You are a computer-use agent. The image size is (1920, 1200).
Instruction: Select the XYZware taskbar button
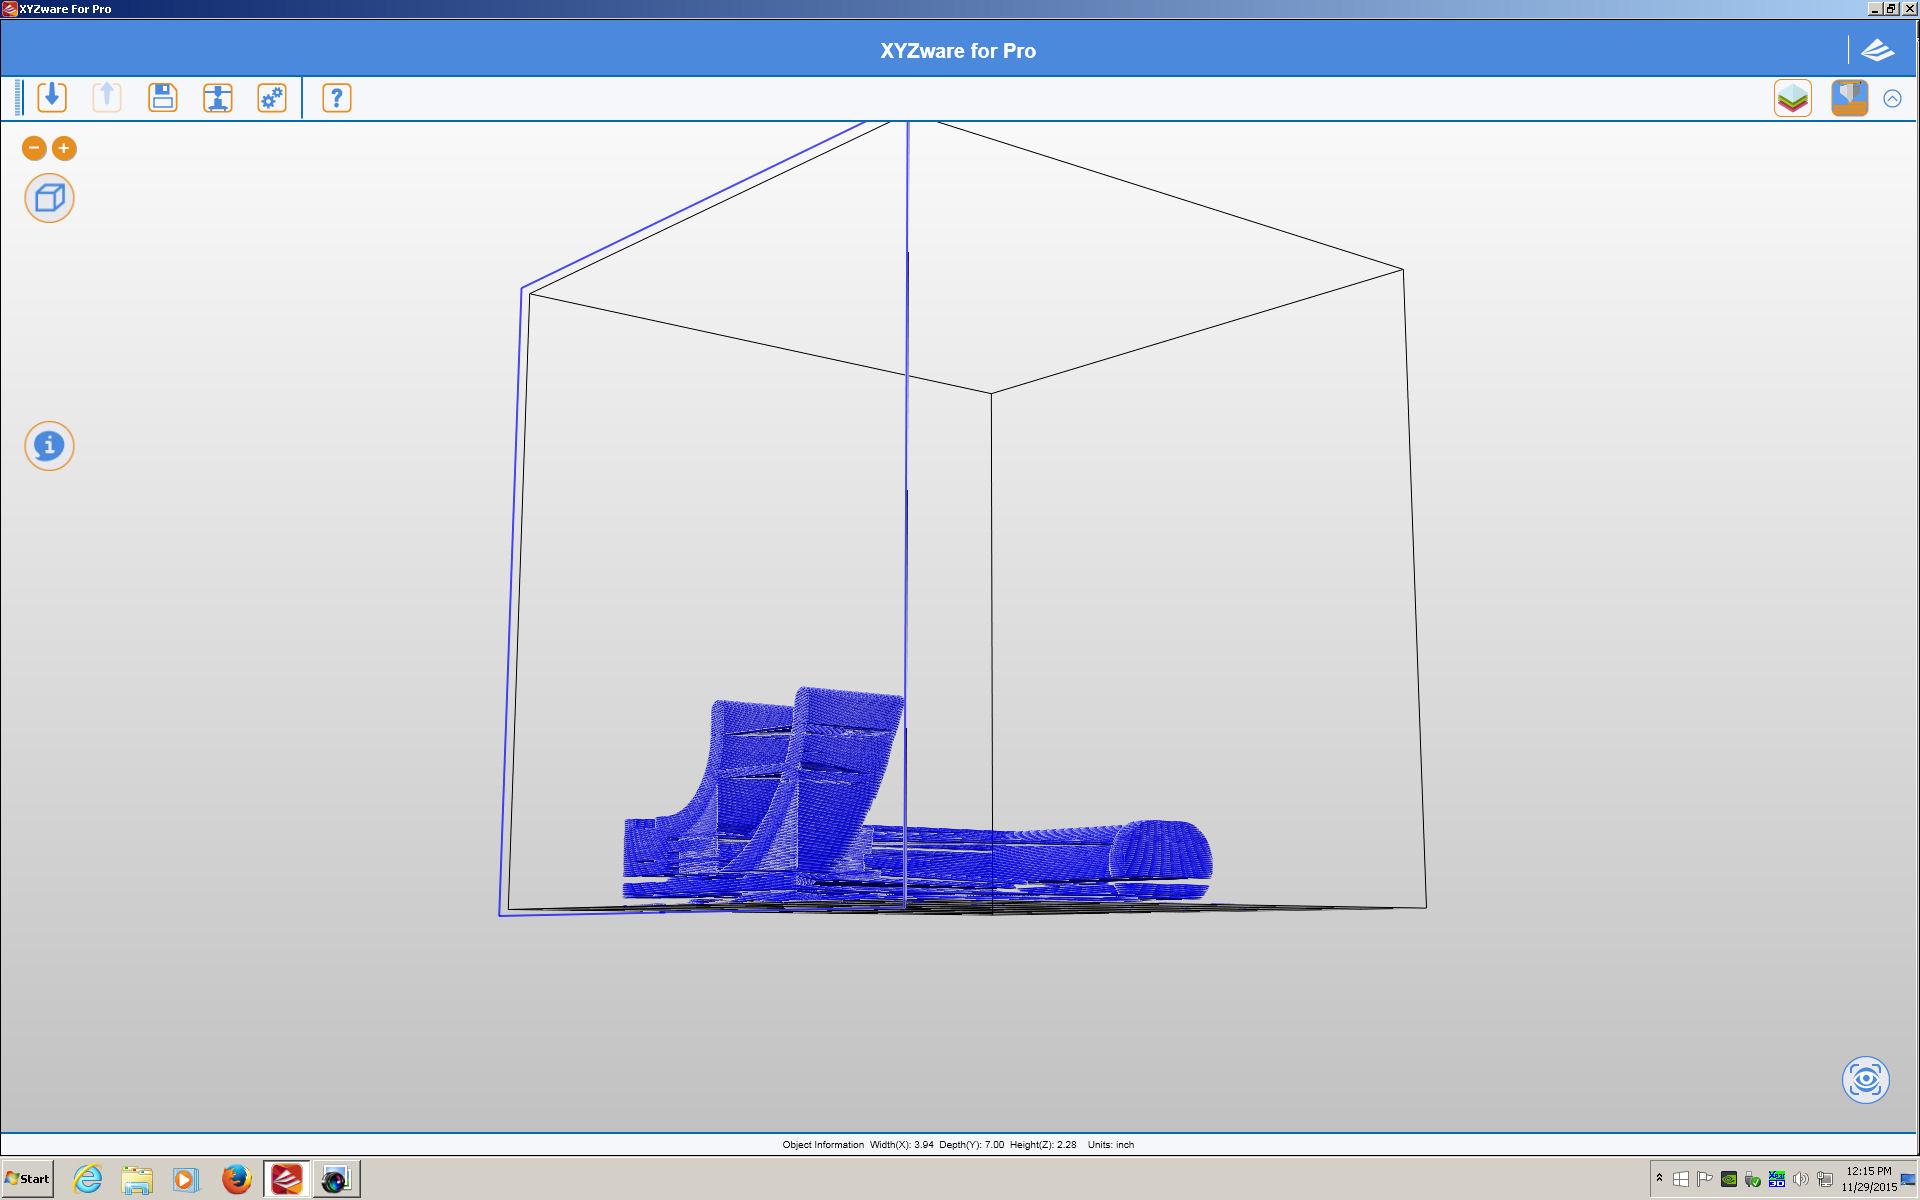tap(287, 1179)
